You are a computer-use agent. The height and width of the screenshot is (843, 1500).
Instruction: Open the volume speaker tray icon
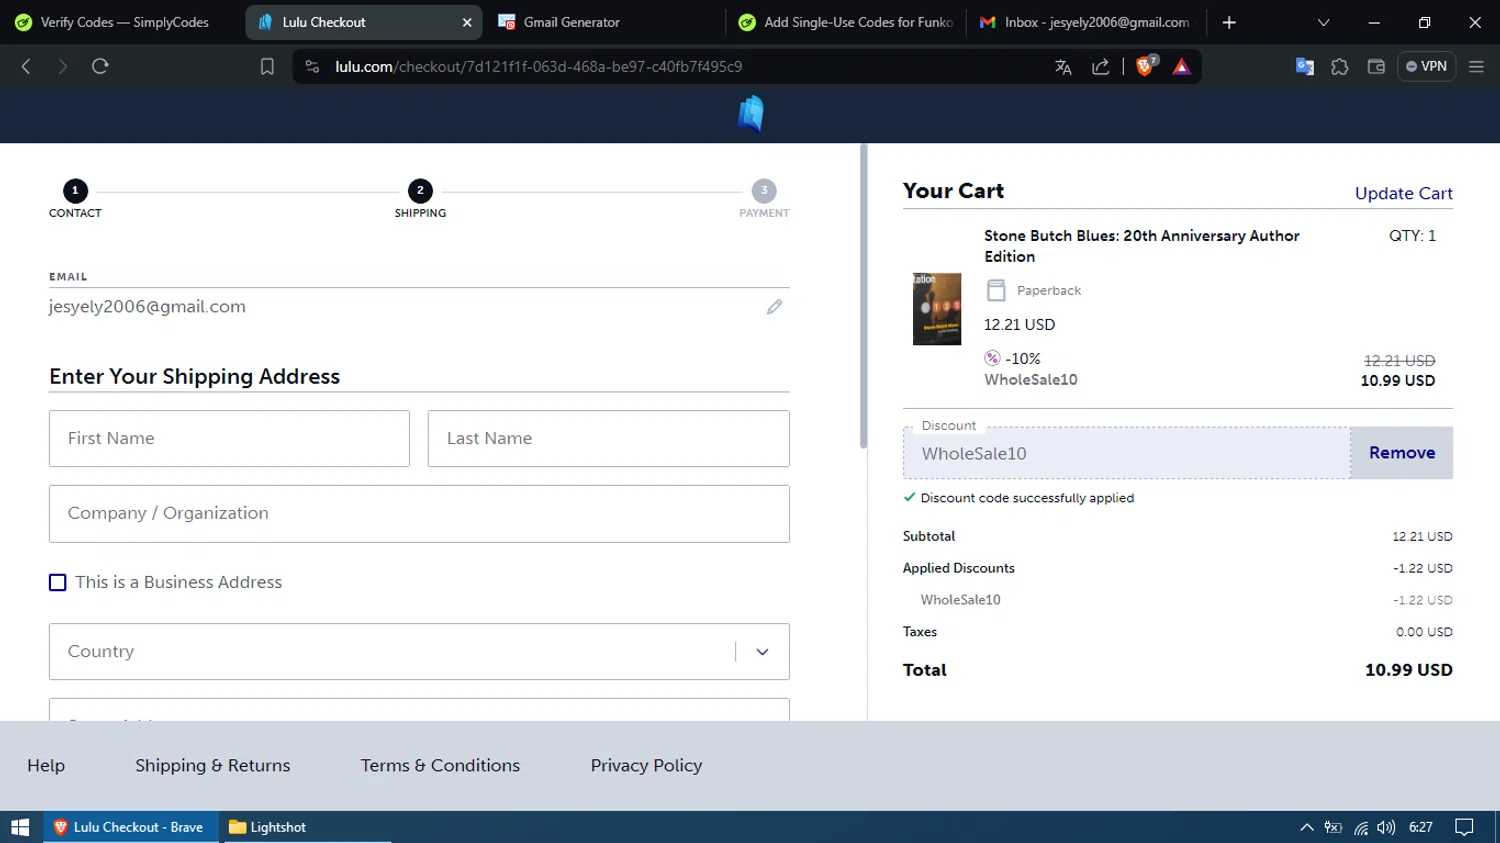(1386, 827)
